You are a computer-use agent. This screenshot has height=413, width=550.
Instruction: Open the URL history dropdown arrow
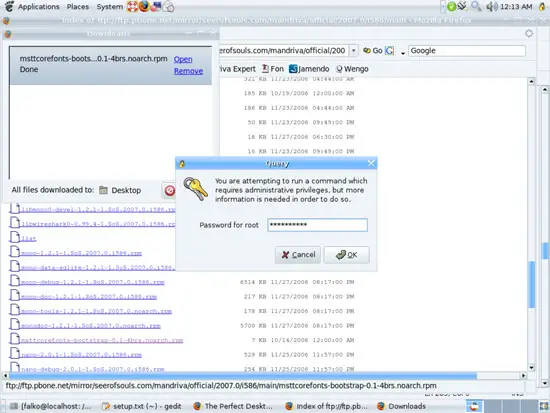[x=354, y=51]
